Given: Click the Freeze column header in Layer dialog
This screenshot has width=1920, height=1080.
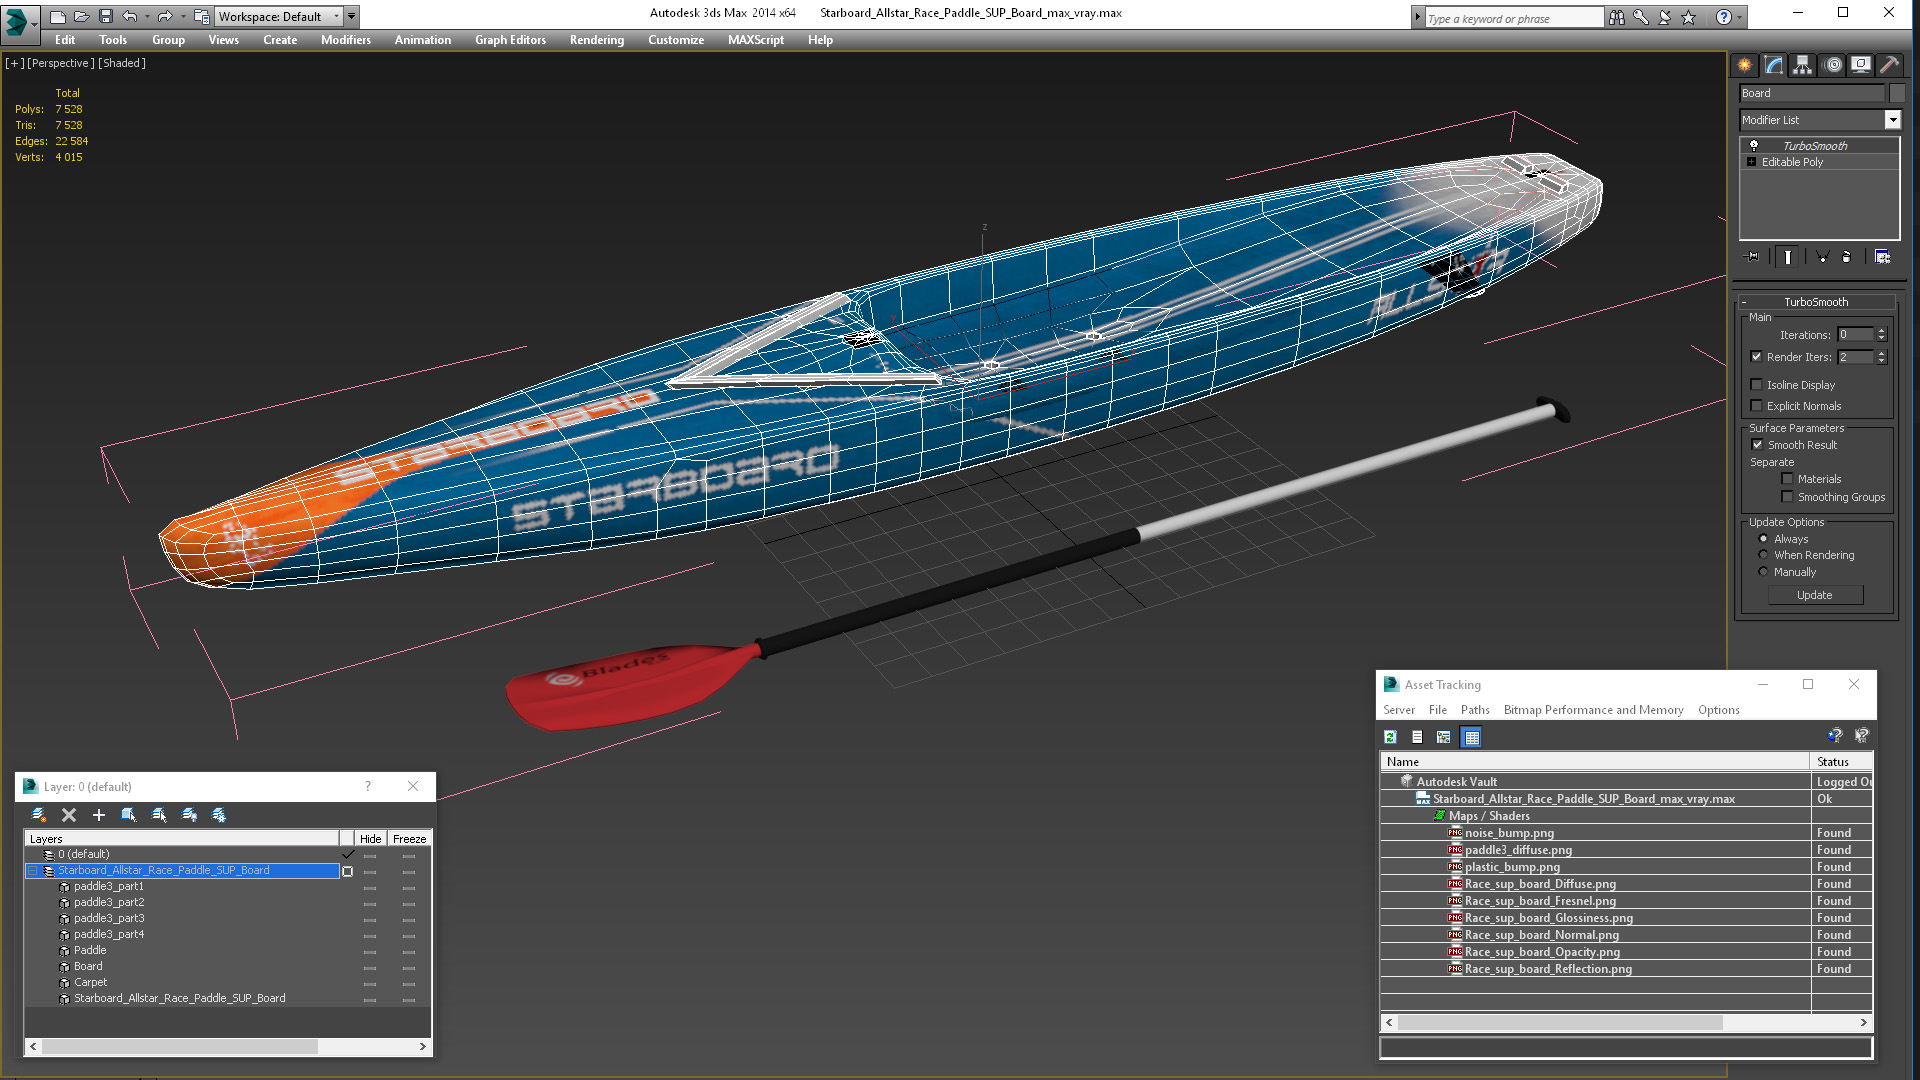Looking at the screenshot, I should 409,839.
